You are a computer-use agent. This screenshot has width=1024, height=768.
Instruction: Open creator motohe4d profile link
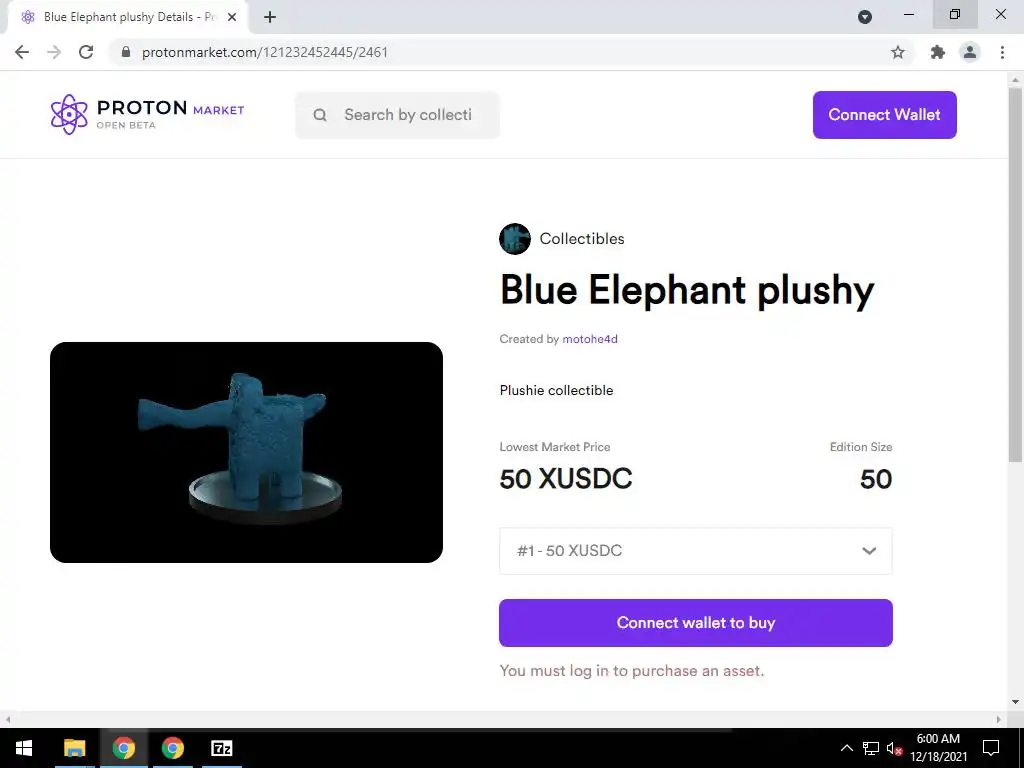click(590, 339)
